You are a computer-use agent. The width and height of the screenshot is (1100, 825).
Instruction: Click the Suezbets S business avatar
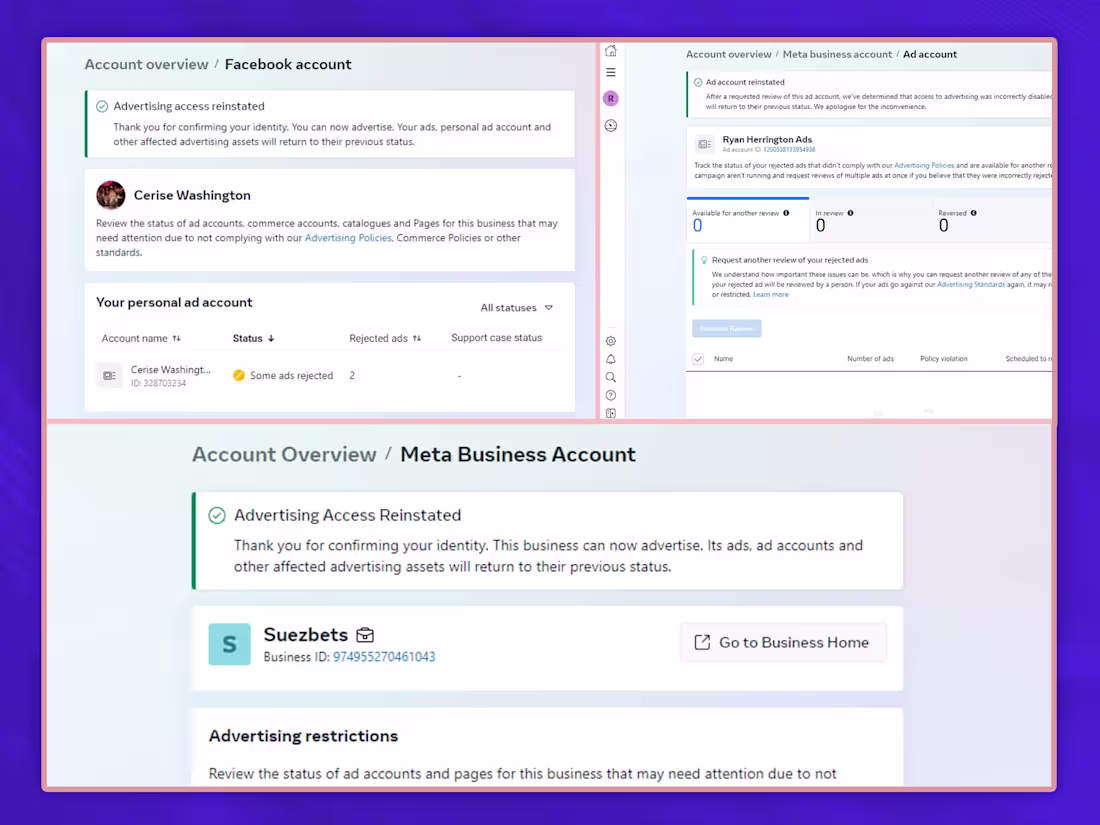pos(229,644)
